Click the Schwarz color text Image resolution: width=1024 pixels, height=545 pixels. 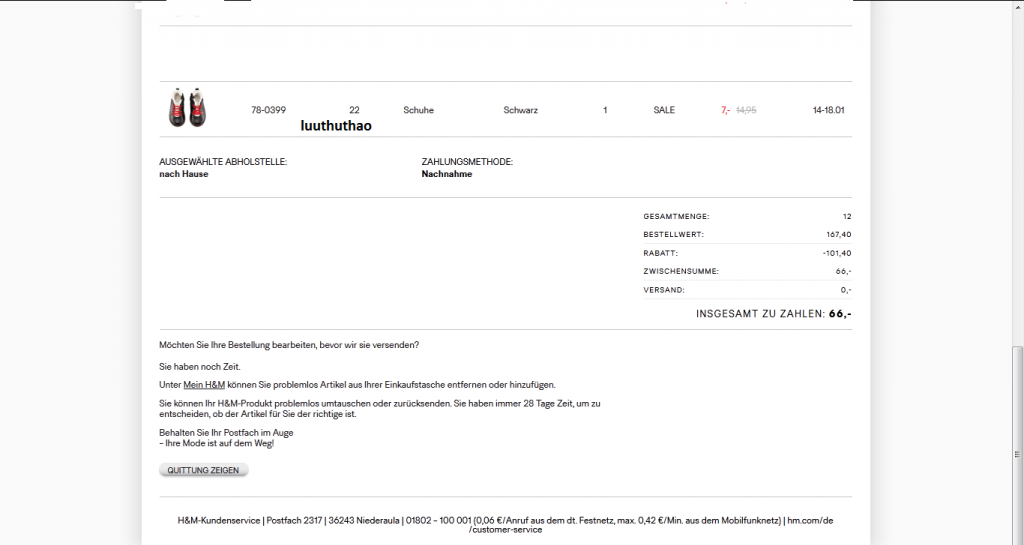tap(520, 110)
